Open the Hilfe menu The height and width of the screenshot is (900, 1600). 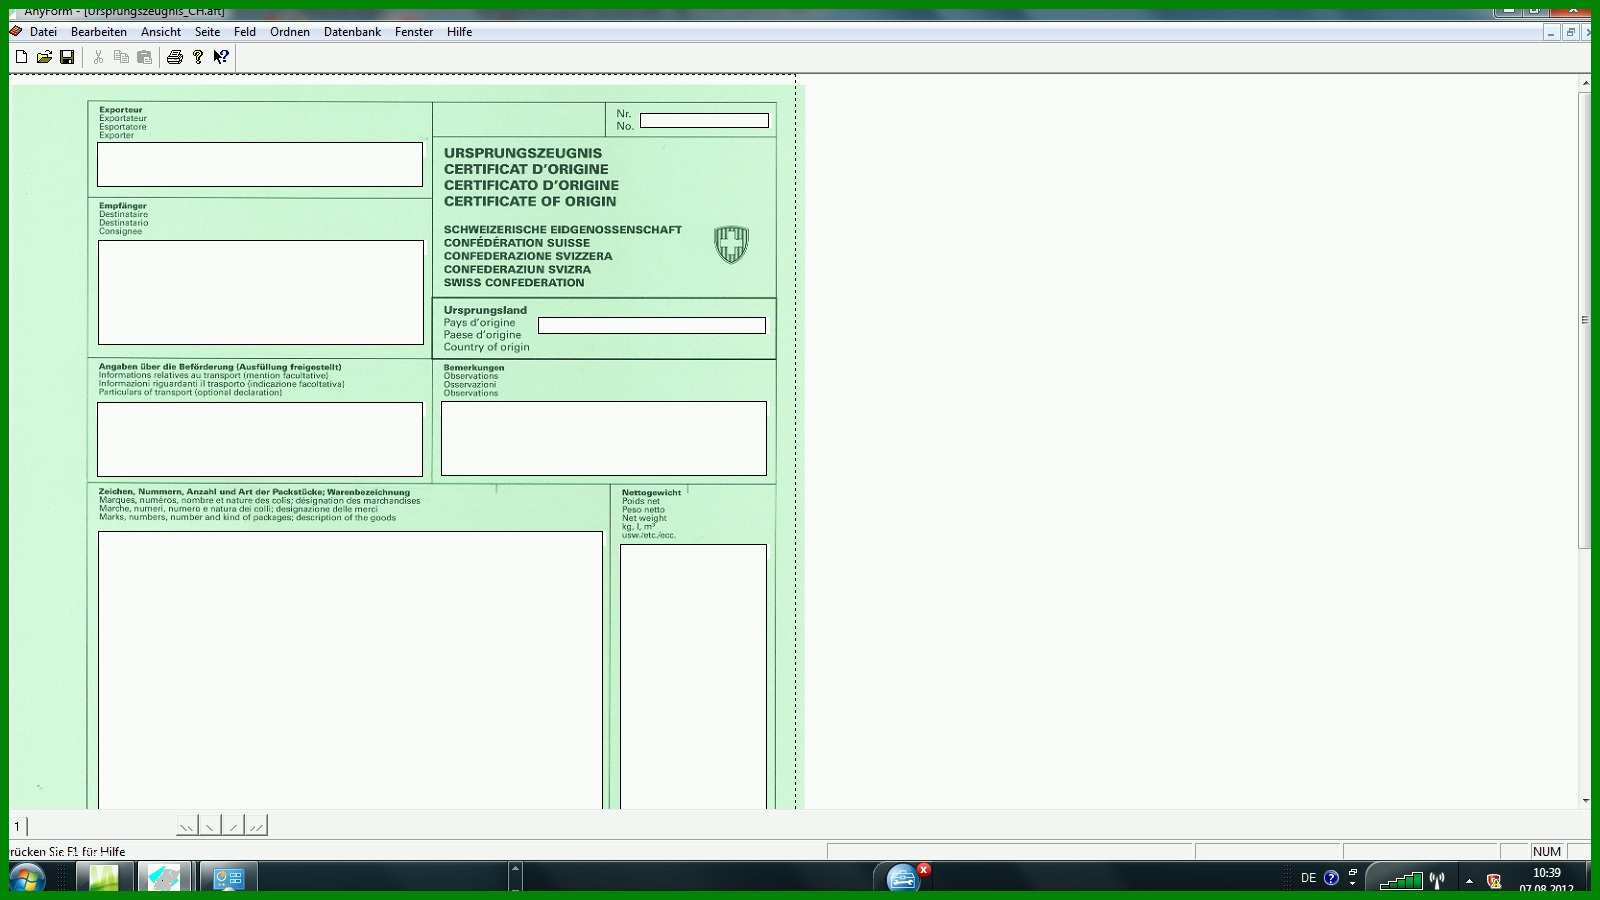point(459,32)
